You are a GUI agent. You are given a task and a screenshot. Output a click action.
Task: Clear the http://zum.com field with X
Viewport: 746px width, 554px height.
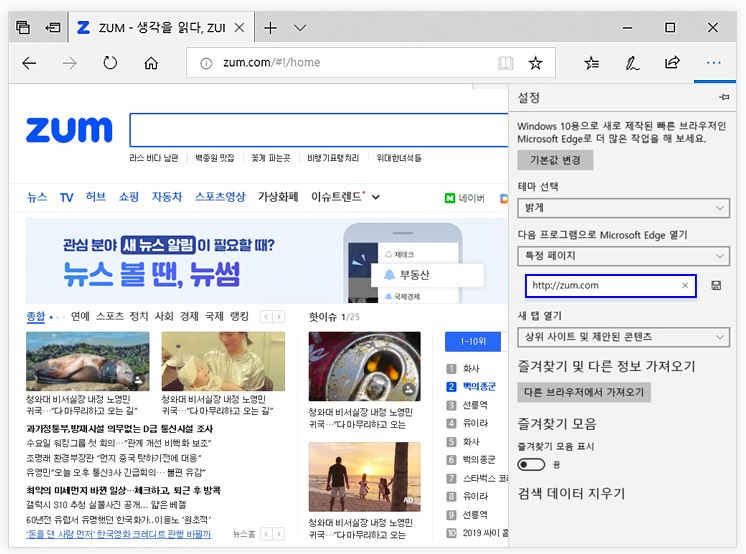685,285
